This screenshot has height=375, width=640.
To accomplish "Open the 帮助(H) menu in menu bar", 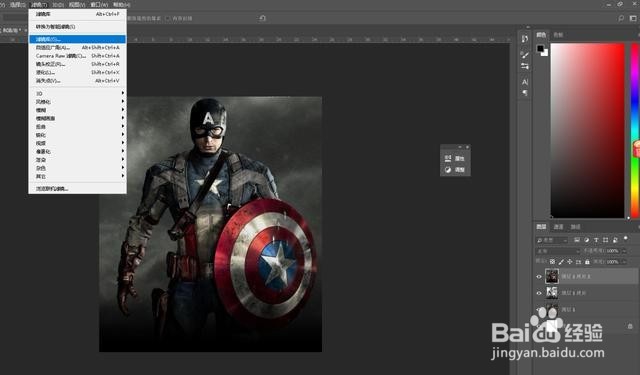I will 121,5.
